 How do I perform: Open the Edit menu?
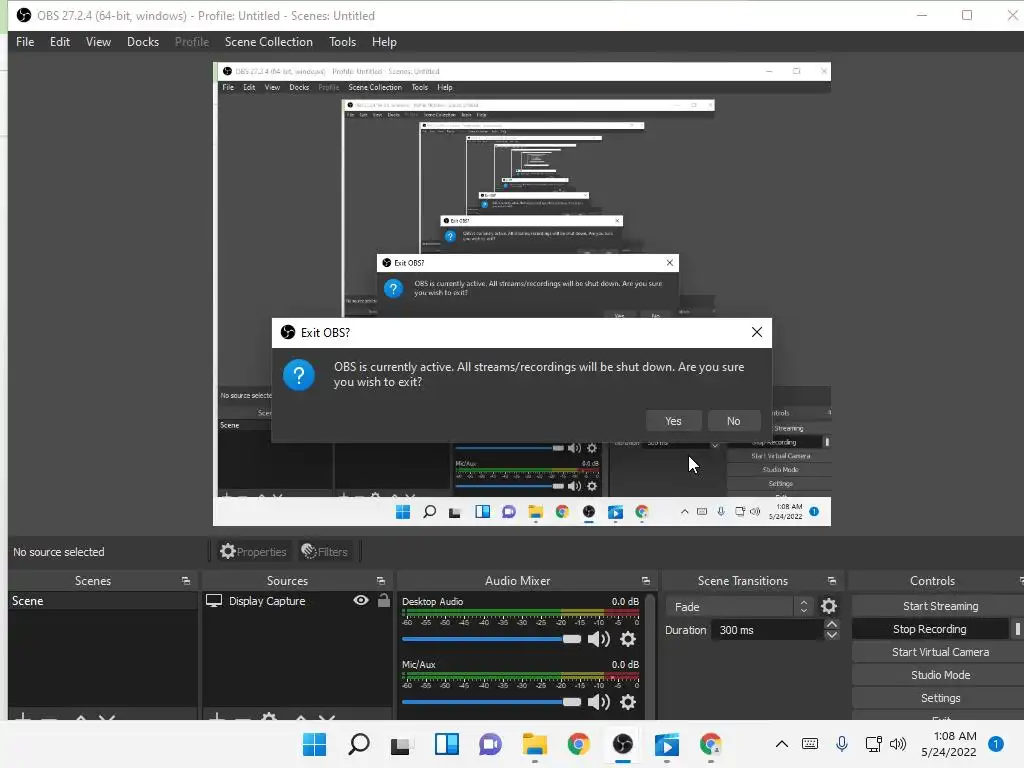(59, 42)
